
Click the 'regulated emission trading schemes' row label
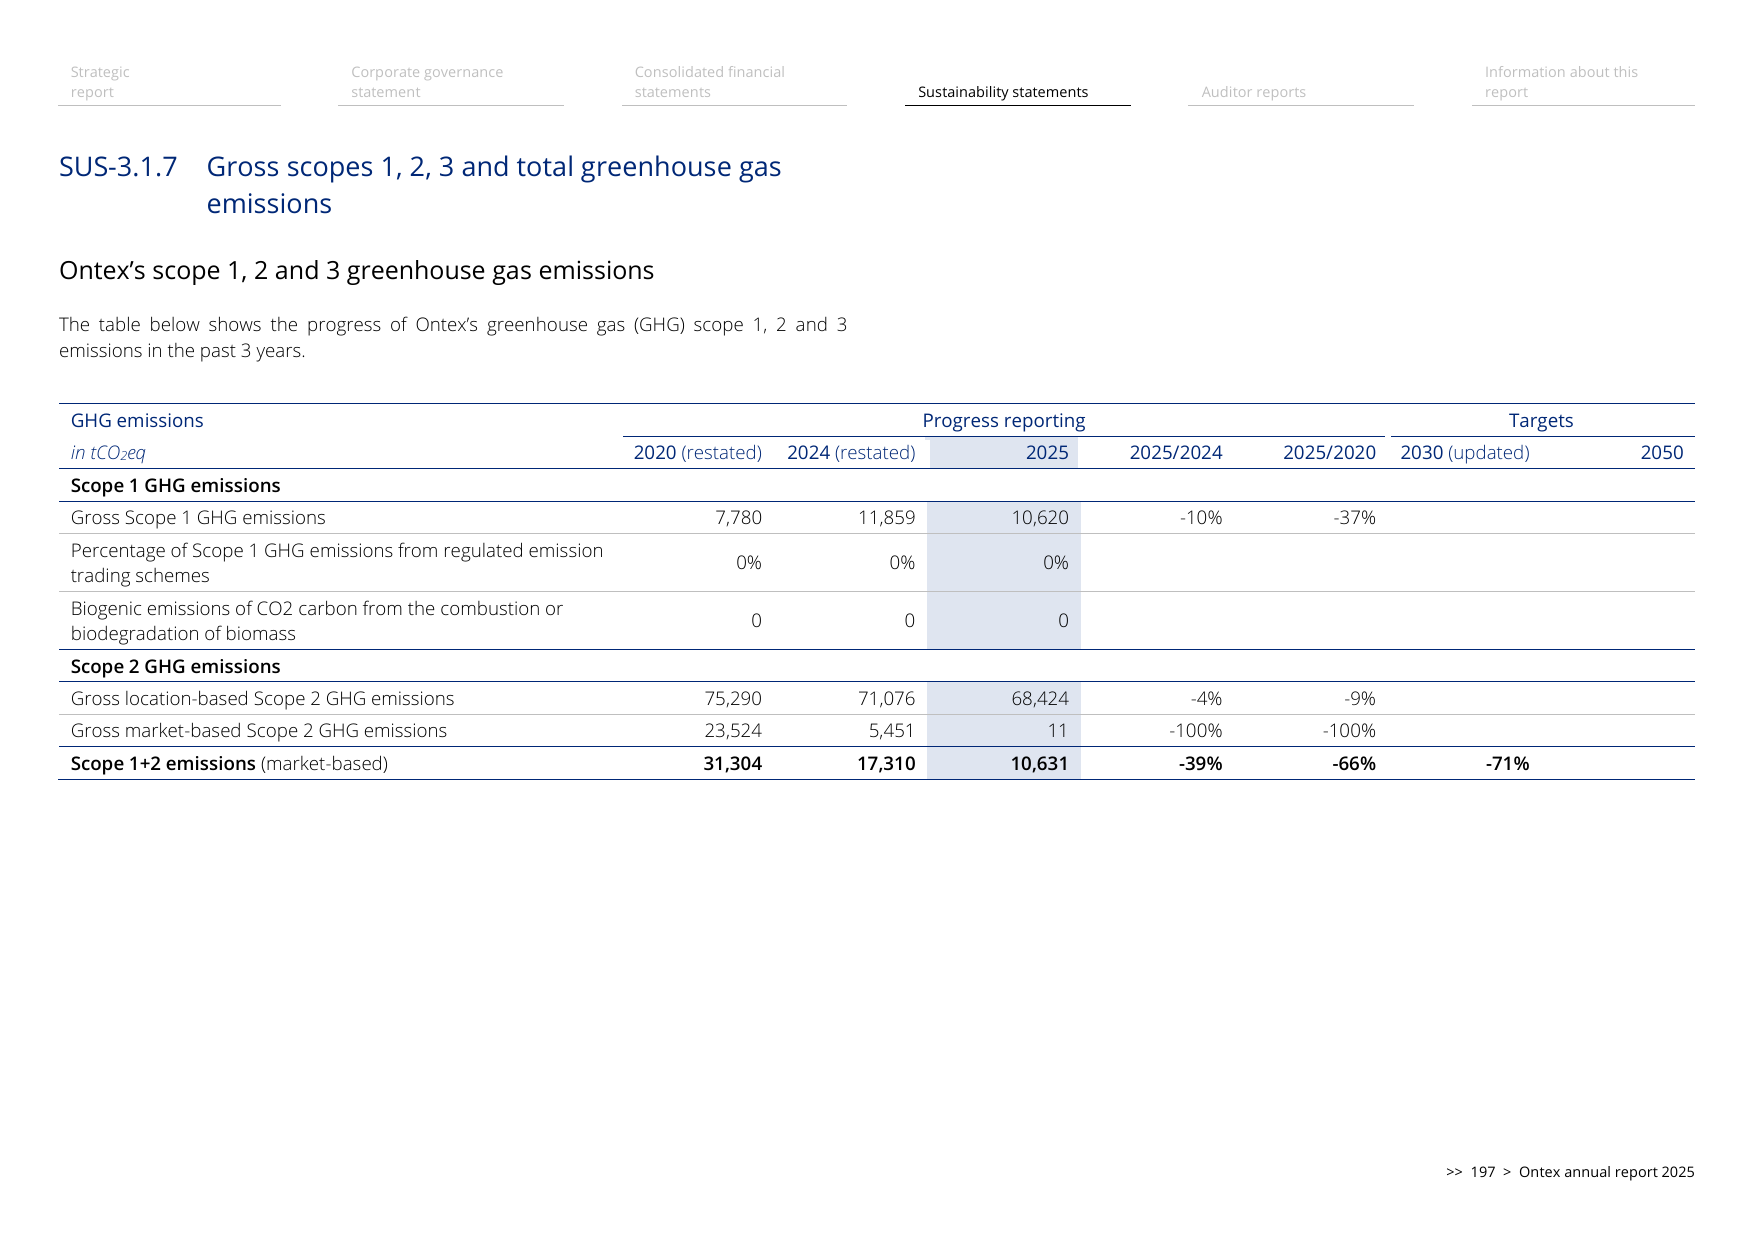coord(337,563)
